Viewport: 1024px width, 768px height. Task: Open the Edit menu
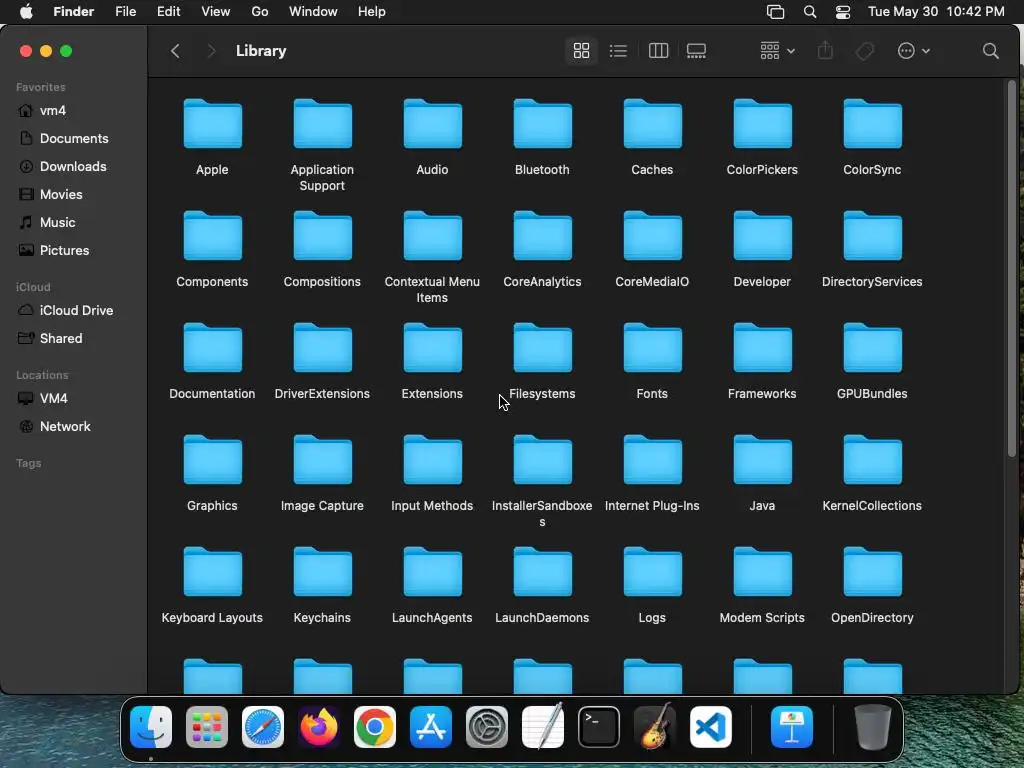click(168, 12)
